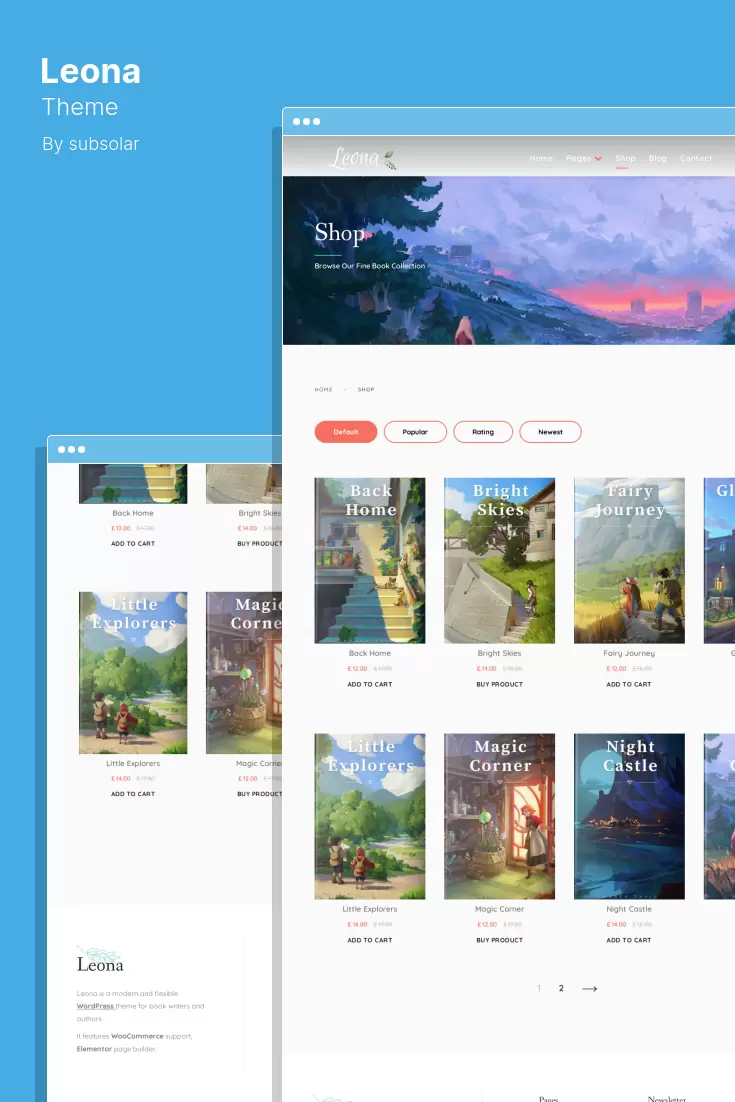Image resolution: width=735 pixels, height=1102 pixels.
Task: Open the Shop menu item in the header
Action: tap(625, 158)
